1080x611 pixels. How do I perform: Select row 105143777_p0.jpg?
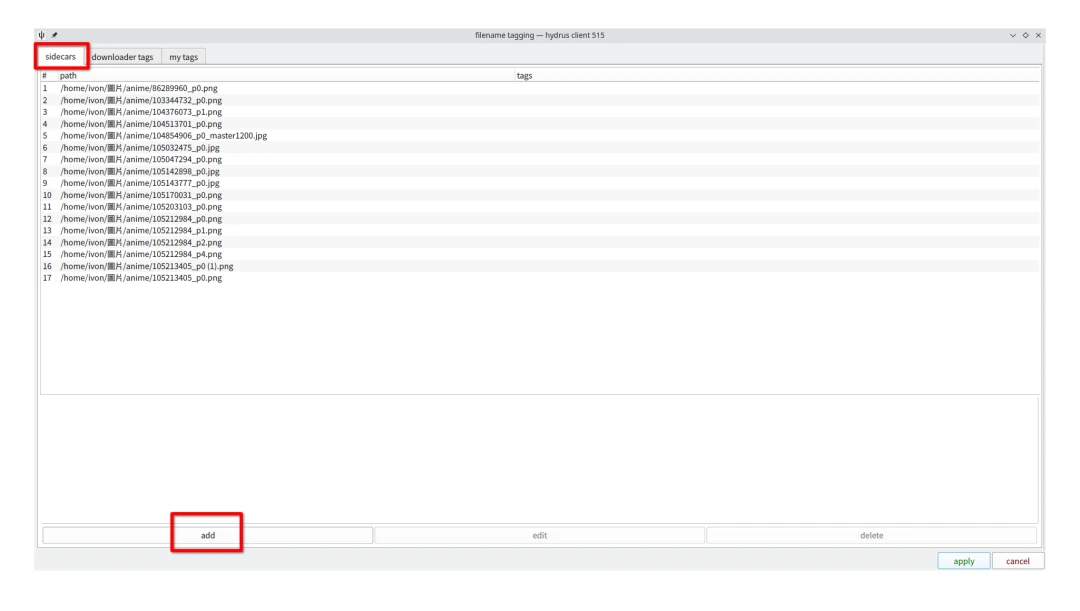[x=540, y=183]
